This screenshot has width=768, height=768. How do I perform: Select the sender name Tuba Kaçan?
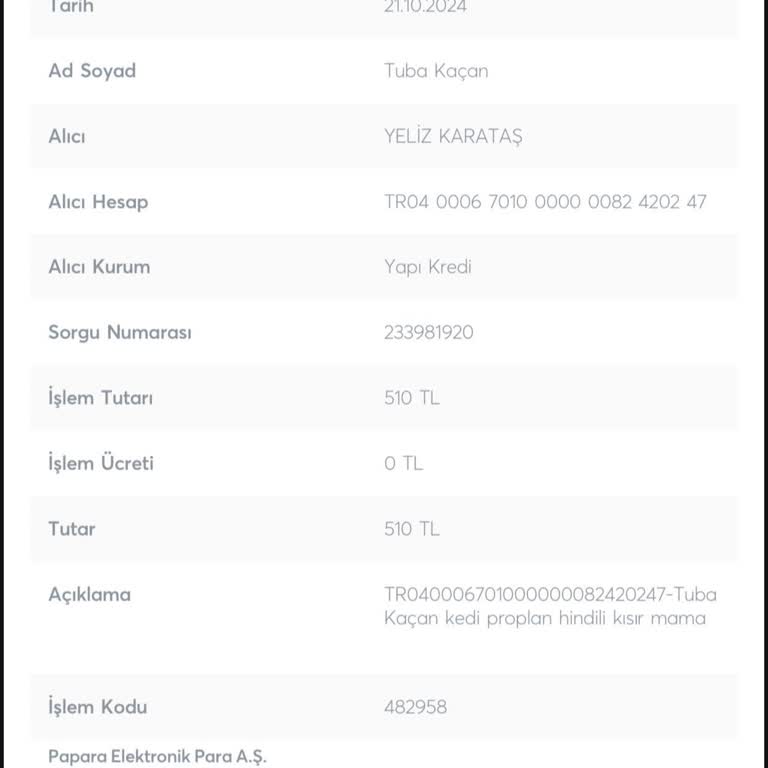coord(436,72)
